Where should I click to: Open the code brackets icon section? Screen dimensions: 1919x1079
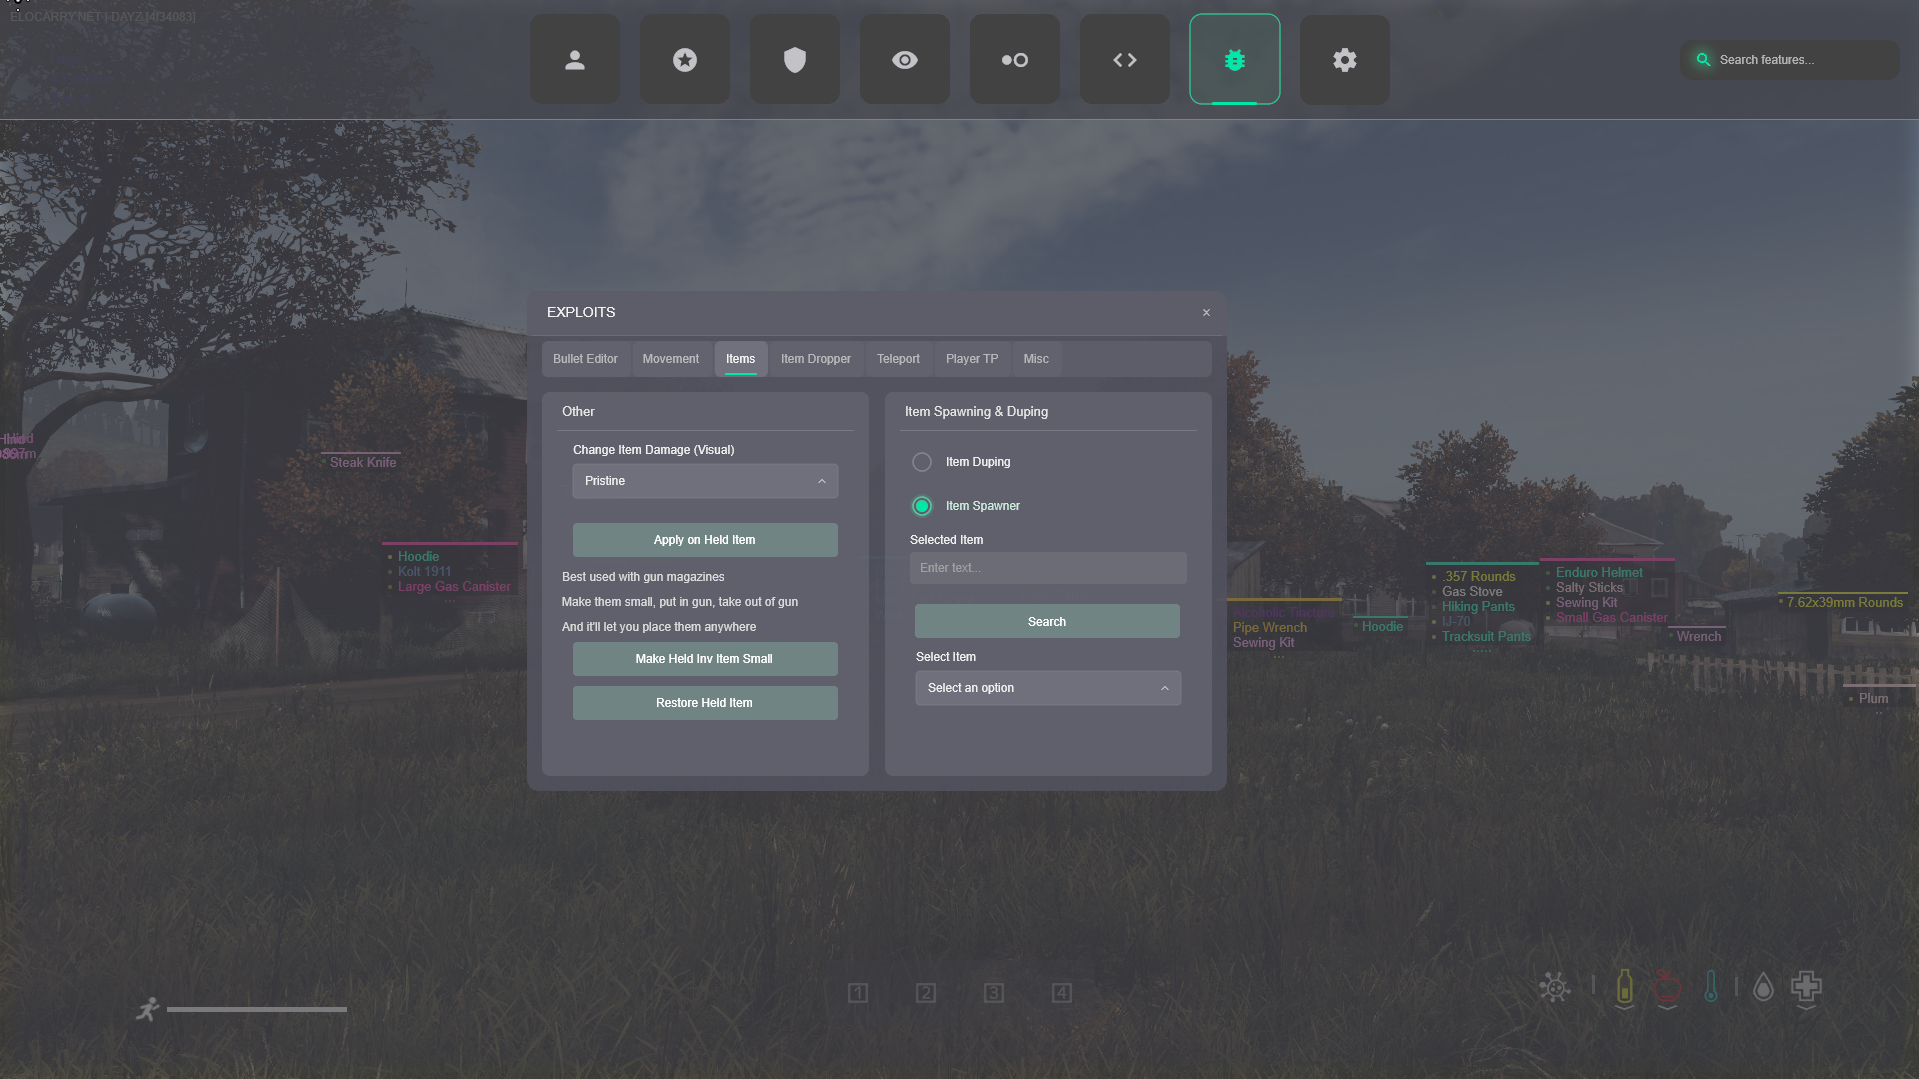[x=1124, y=60]
